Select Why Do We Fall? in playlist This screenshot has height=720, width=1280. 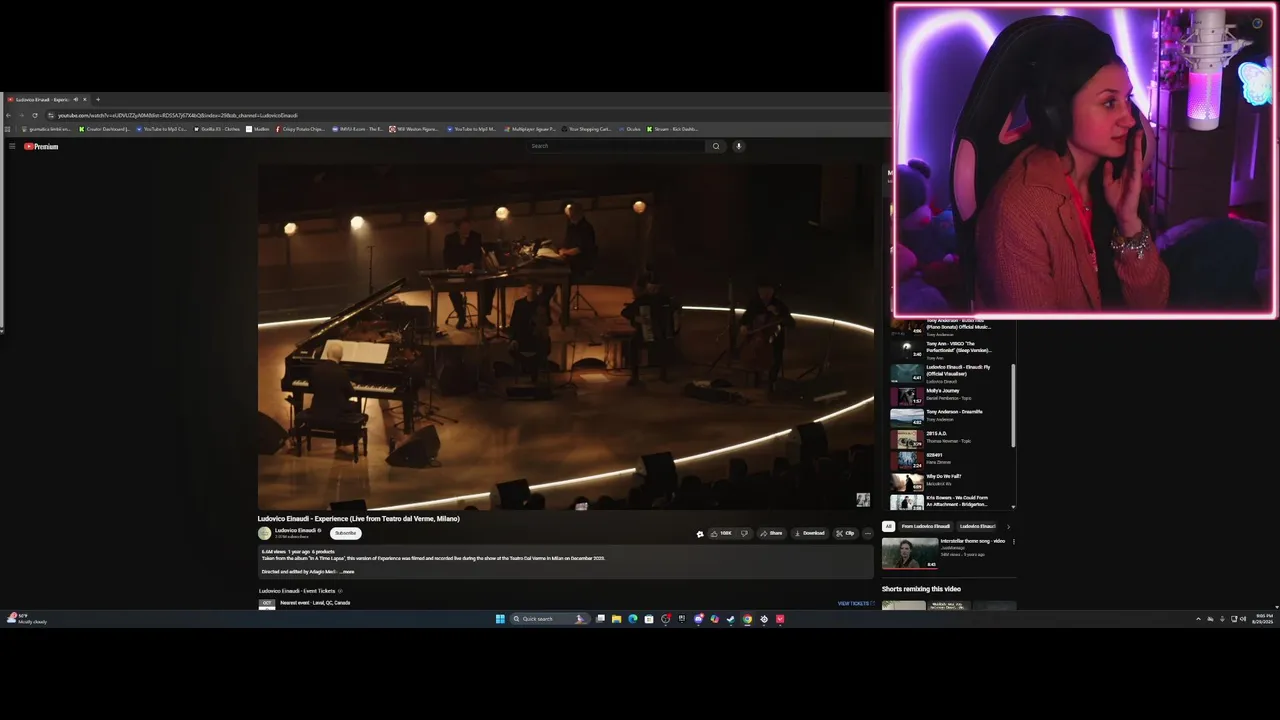click(x=950, y=480)
